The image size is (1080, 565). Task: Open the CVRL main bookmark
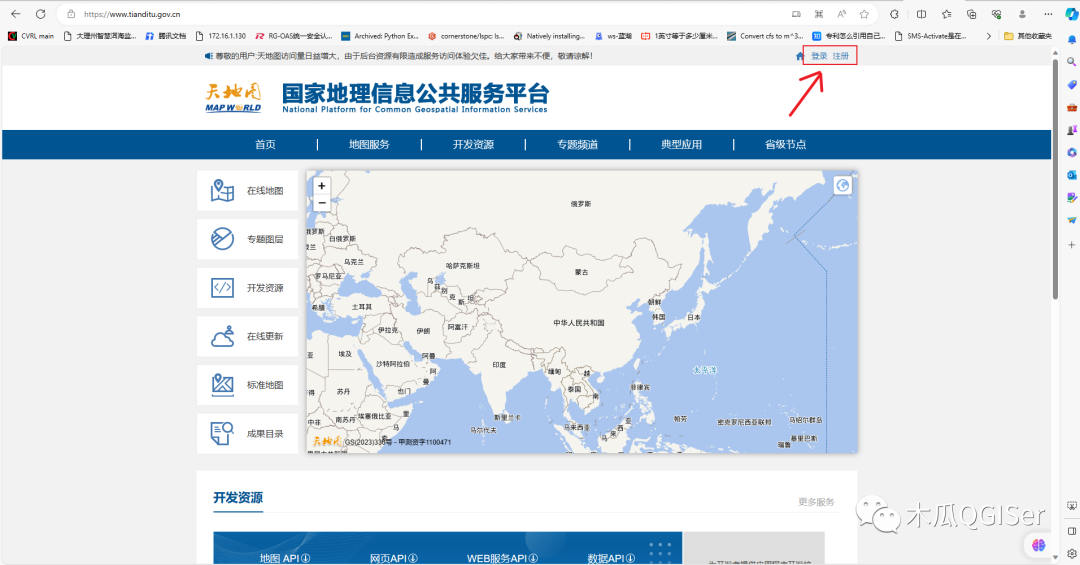coord(31,36)
